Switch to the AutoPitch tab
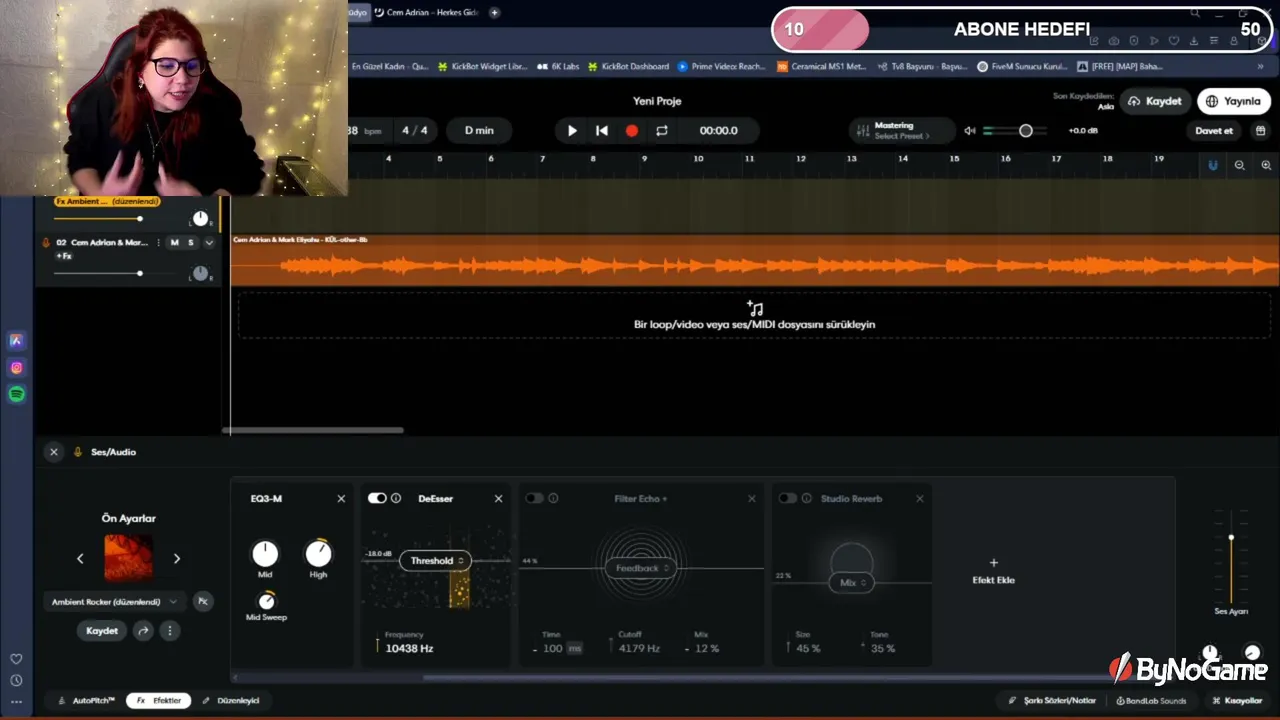This screenshot has height=720, width=1280. [x=87, y=701]
